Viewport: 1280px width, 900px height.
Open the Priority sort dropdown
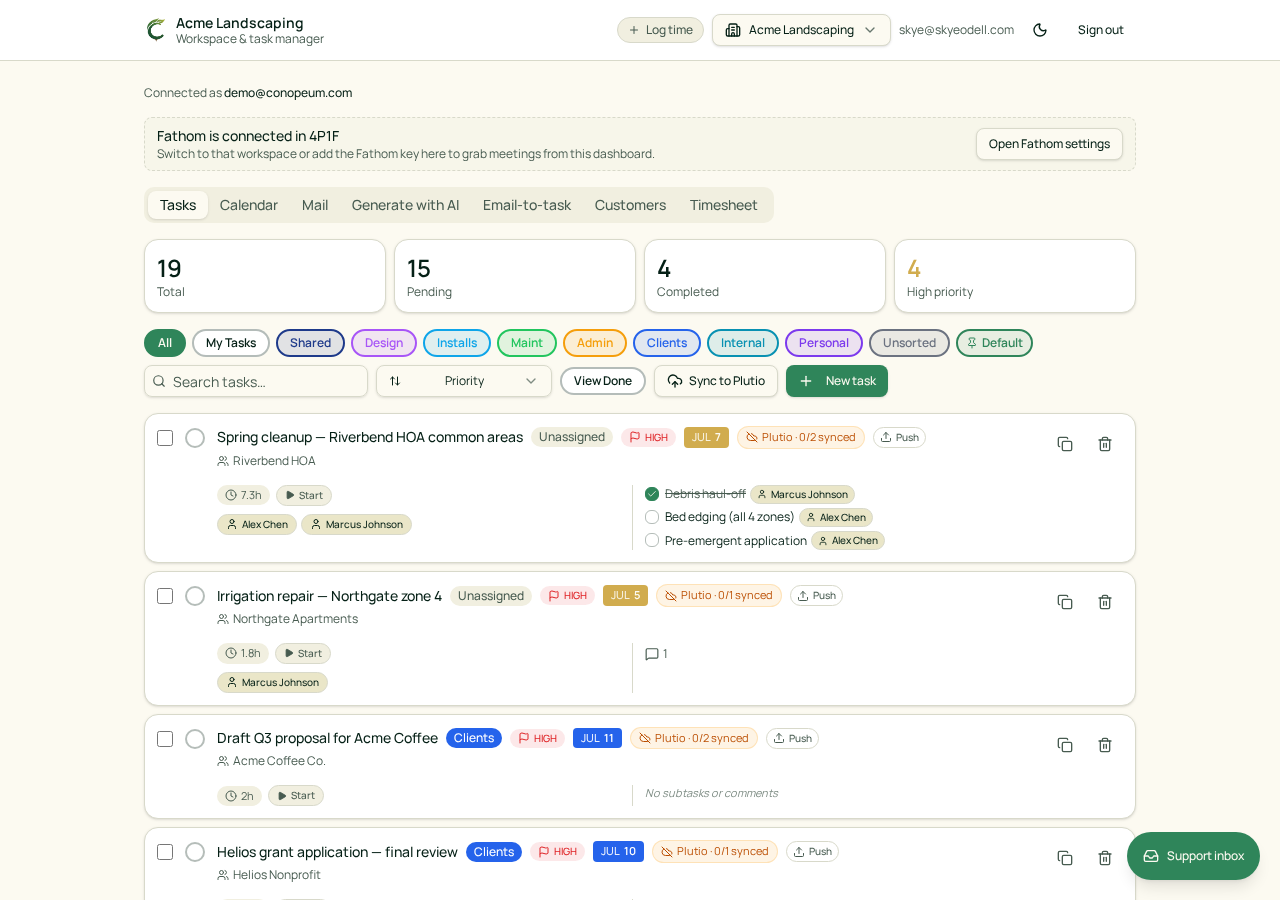click(x=464, y=381)
